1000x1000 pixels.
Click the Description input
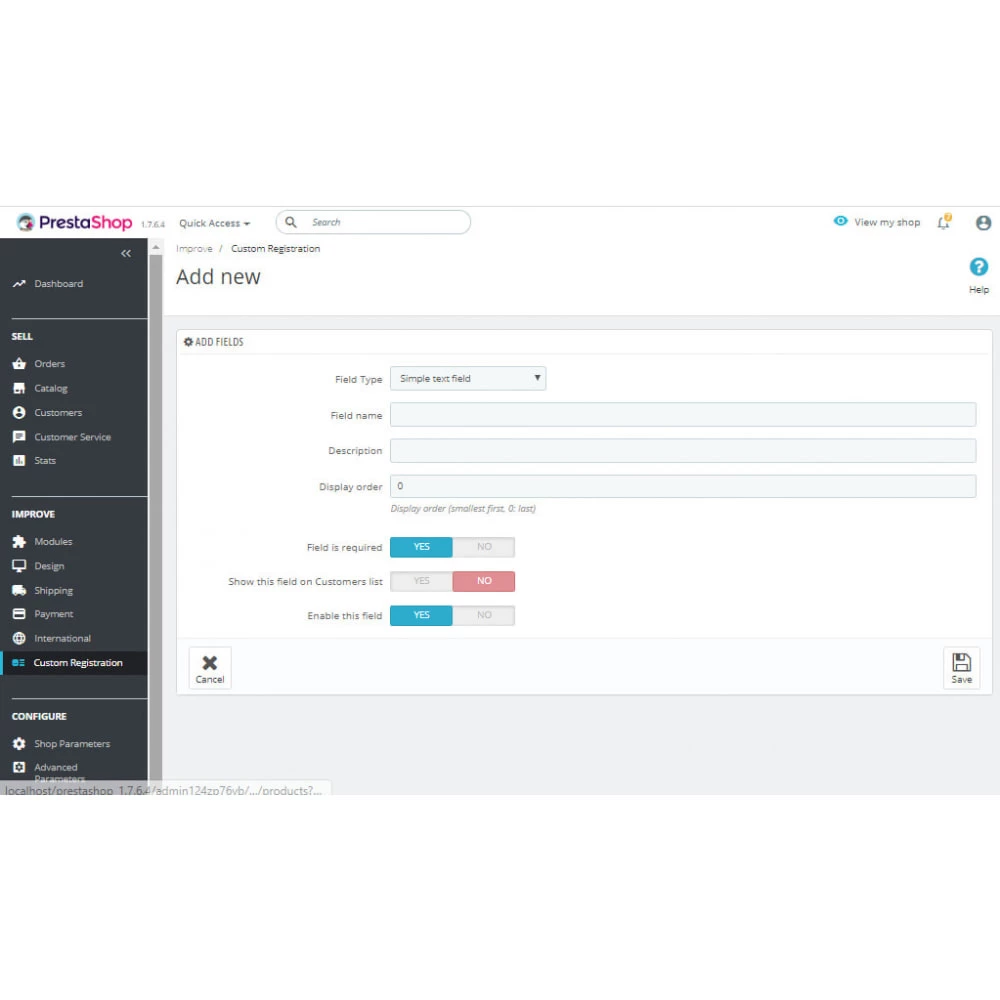point(683,450)
